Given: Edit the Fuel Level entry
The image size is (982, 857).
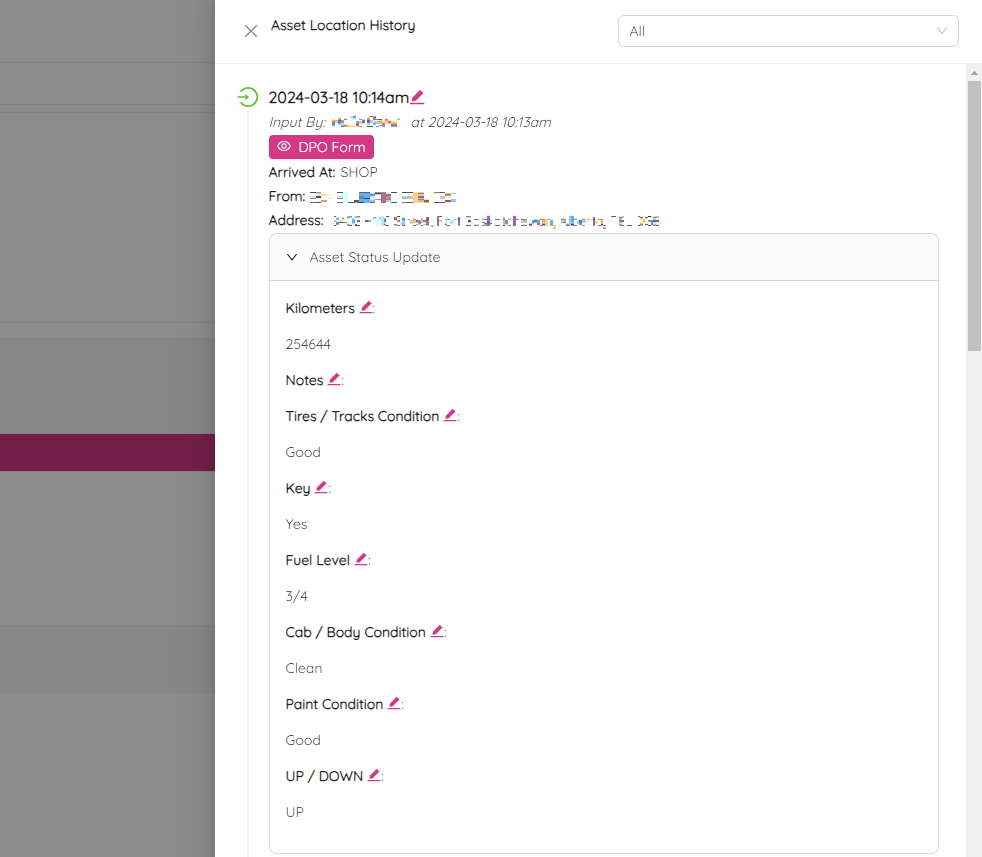Looking at the screenshot, I should tap(361, 560).
